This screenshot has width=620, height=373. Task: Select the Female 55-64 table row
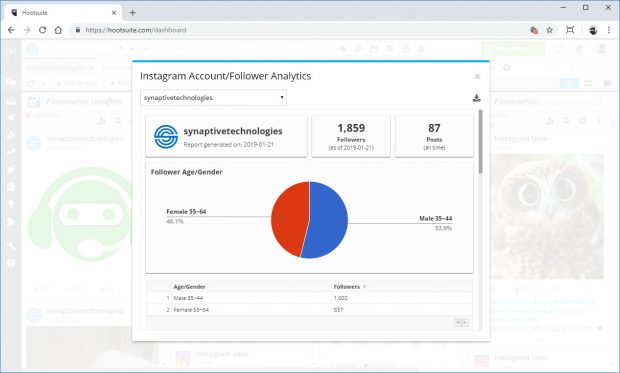(x=309, y=310)
